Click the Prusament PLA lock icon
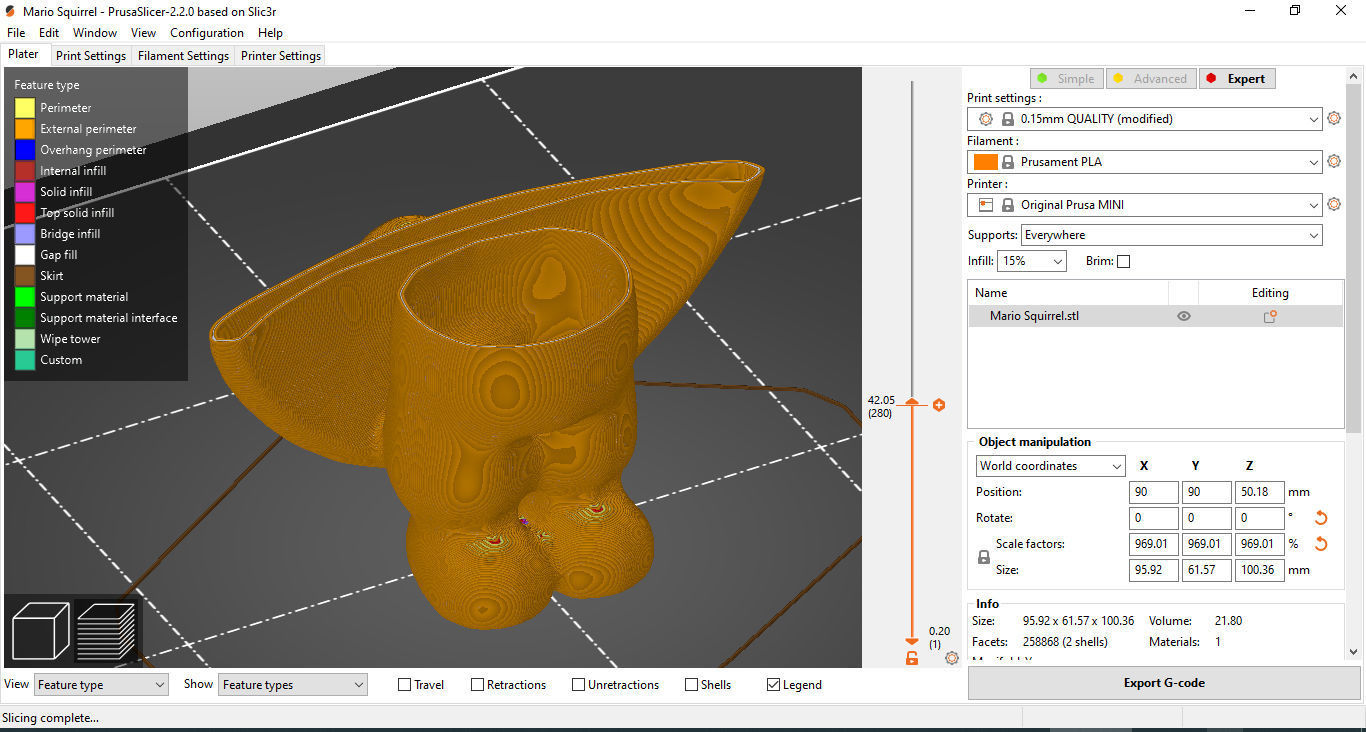This screenshot has height=732, width=1366. (x=1008, y=162)
